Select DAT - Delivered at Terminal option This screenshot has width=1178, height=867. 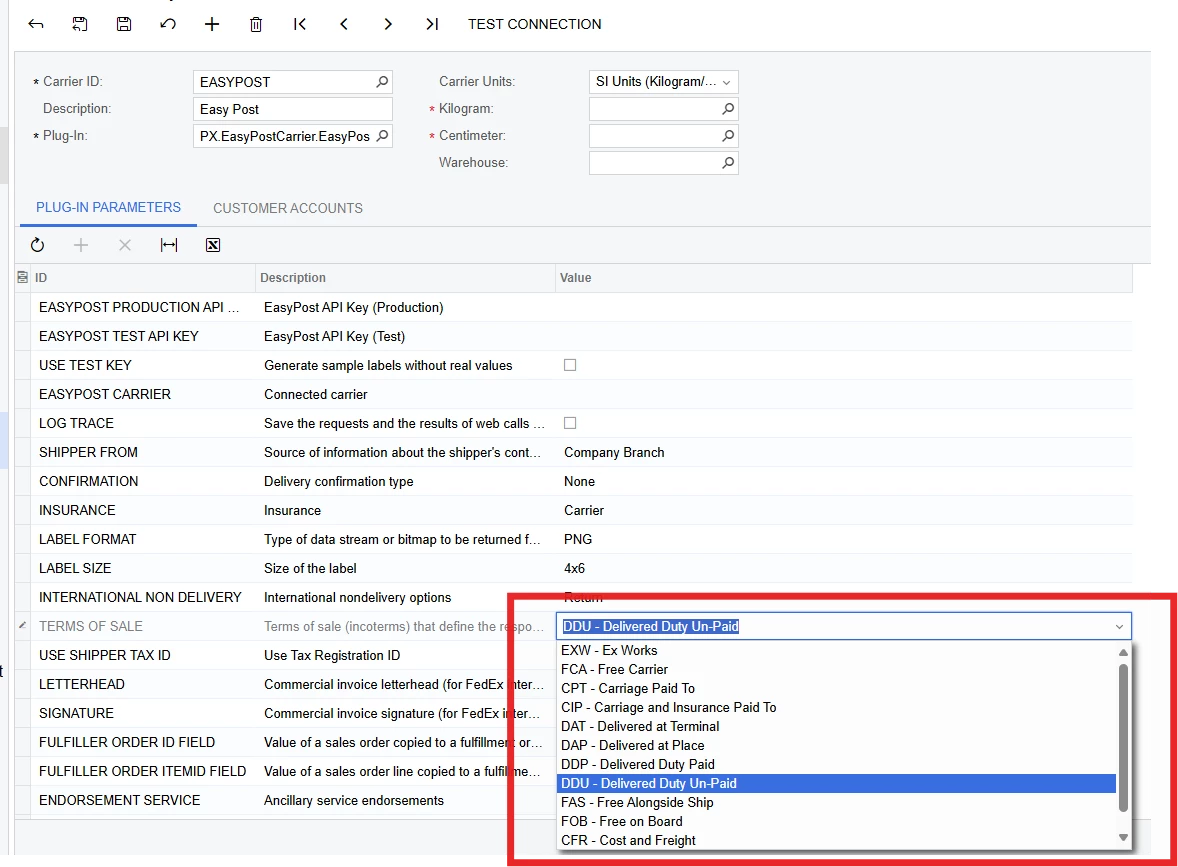[x=837, y=727]
